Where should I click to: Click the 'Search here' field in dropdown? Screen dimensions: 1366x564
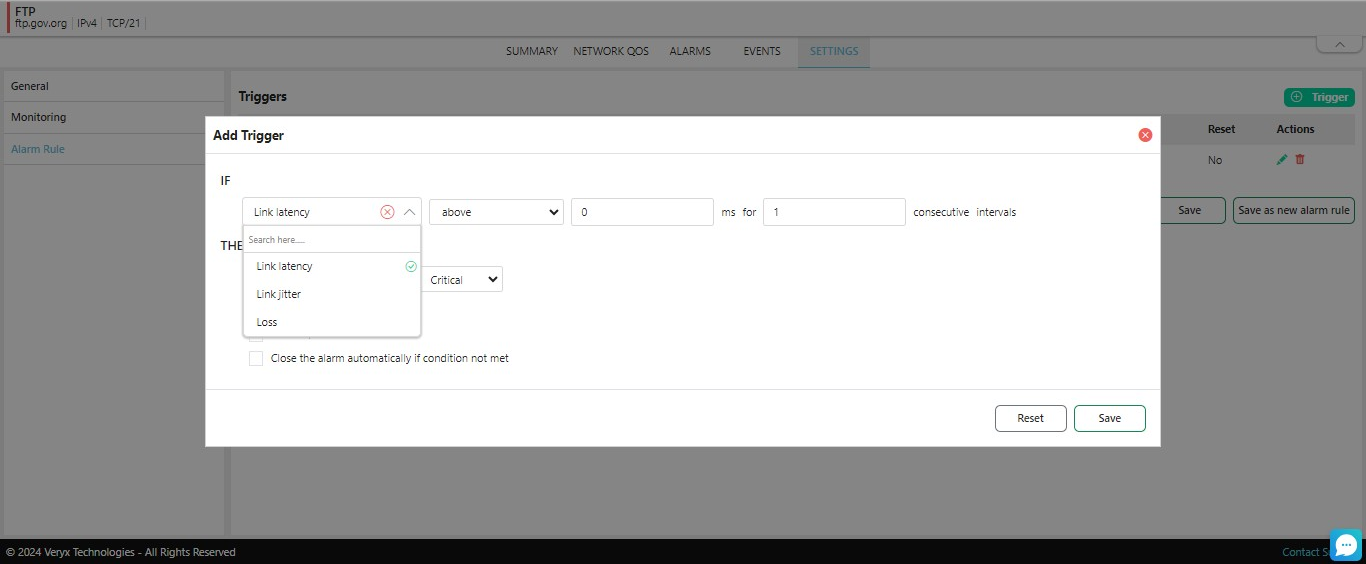[x=331, y=240]
